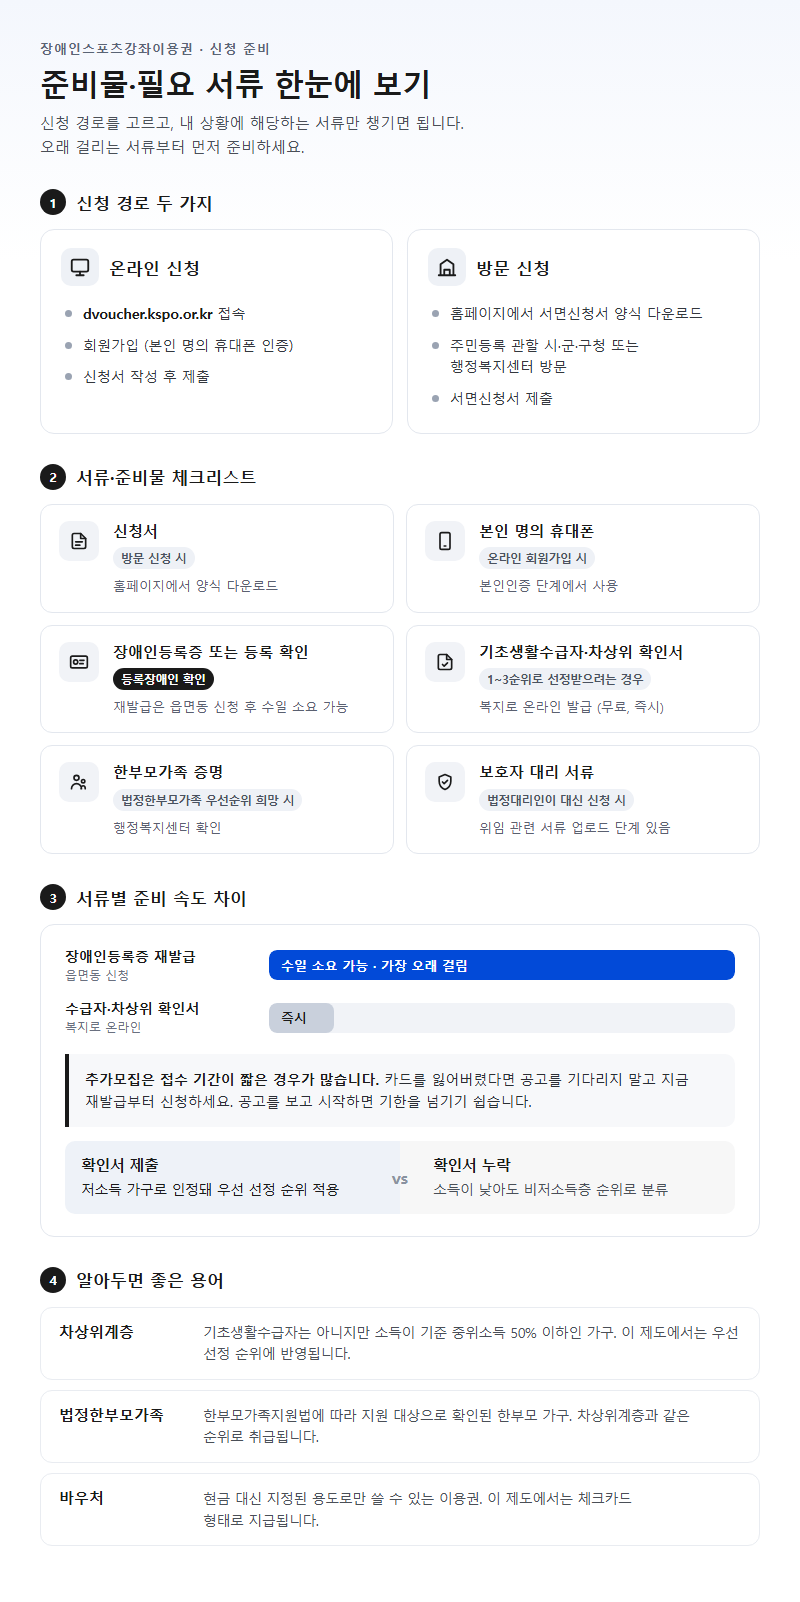This screenshot has height=1602, width=800.
Task: Click the section number 3 circle badge
Action: (x=53, y=898)
